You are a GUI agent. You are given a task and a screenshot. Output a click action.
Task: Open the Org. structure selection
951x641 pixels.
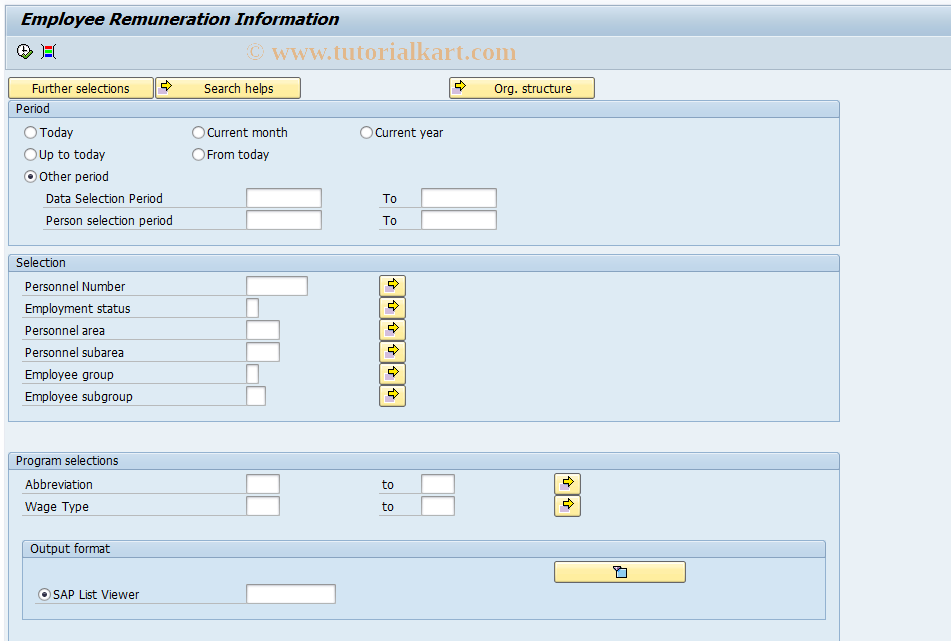click(x=521, y=88)
